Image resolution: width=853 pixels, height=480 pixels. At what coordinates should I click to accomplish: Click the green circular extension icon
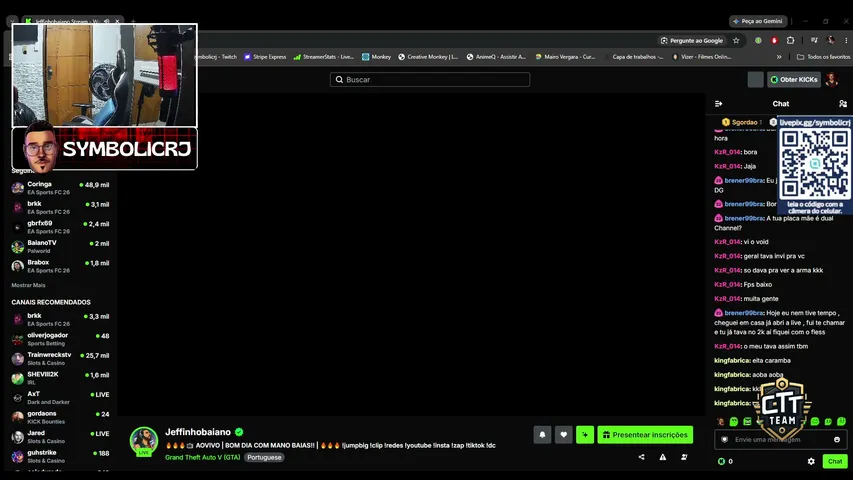(x=758, y=40)
